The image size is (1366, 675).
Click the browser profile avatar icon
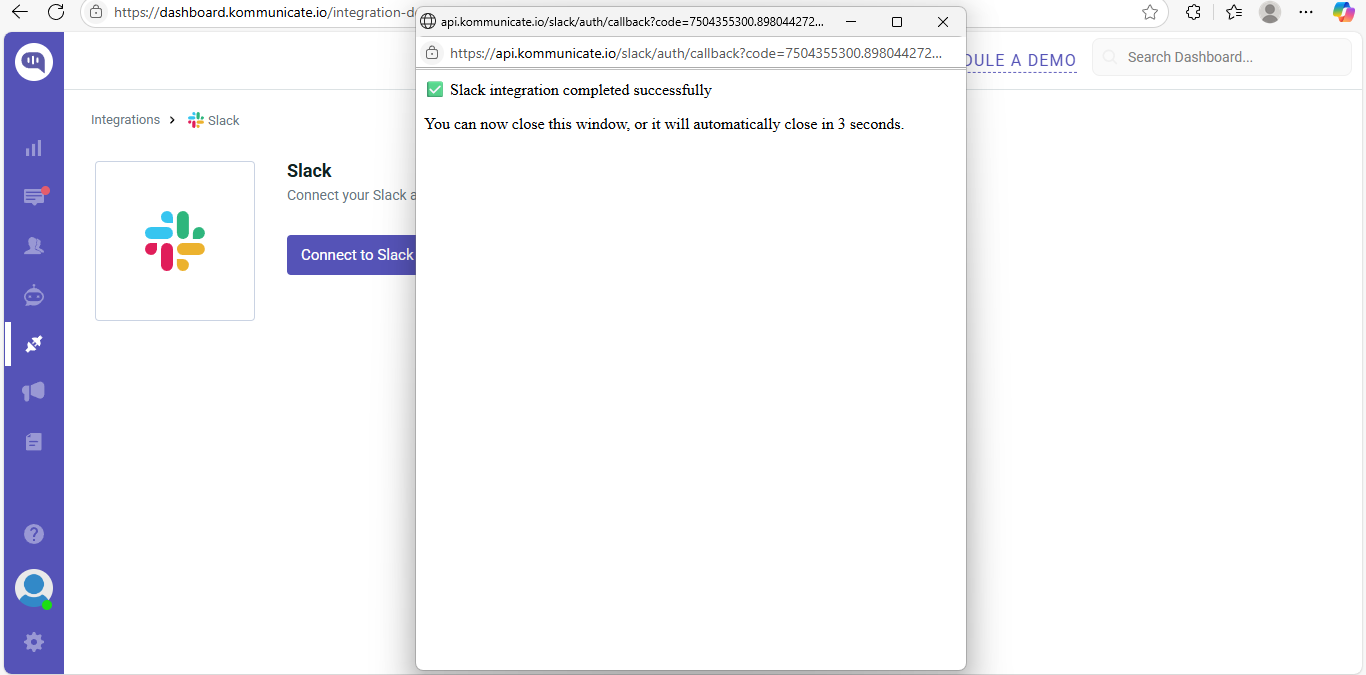tap(1270, 12)
